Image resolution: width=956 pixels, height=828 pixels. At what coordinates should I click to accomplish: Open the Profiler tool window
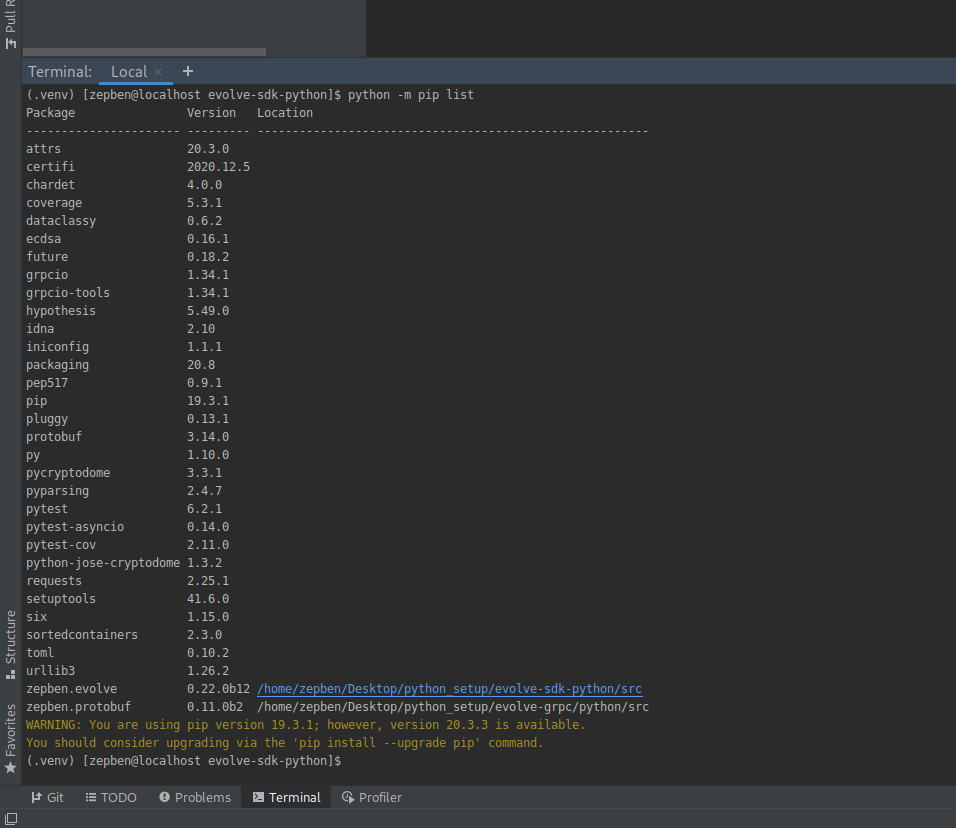click(371, 797)
